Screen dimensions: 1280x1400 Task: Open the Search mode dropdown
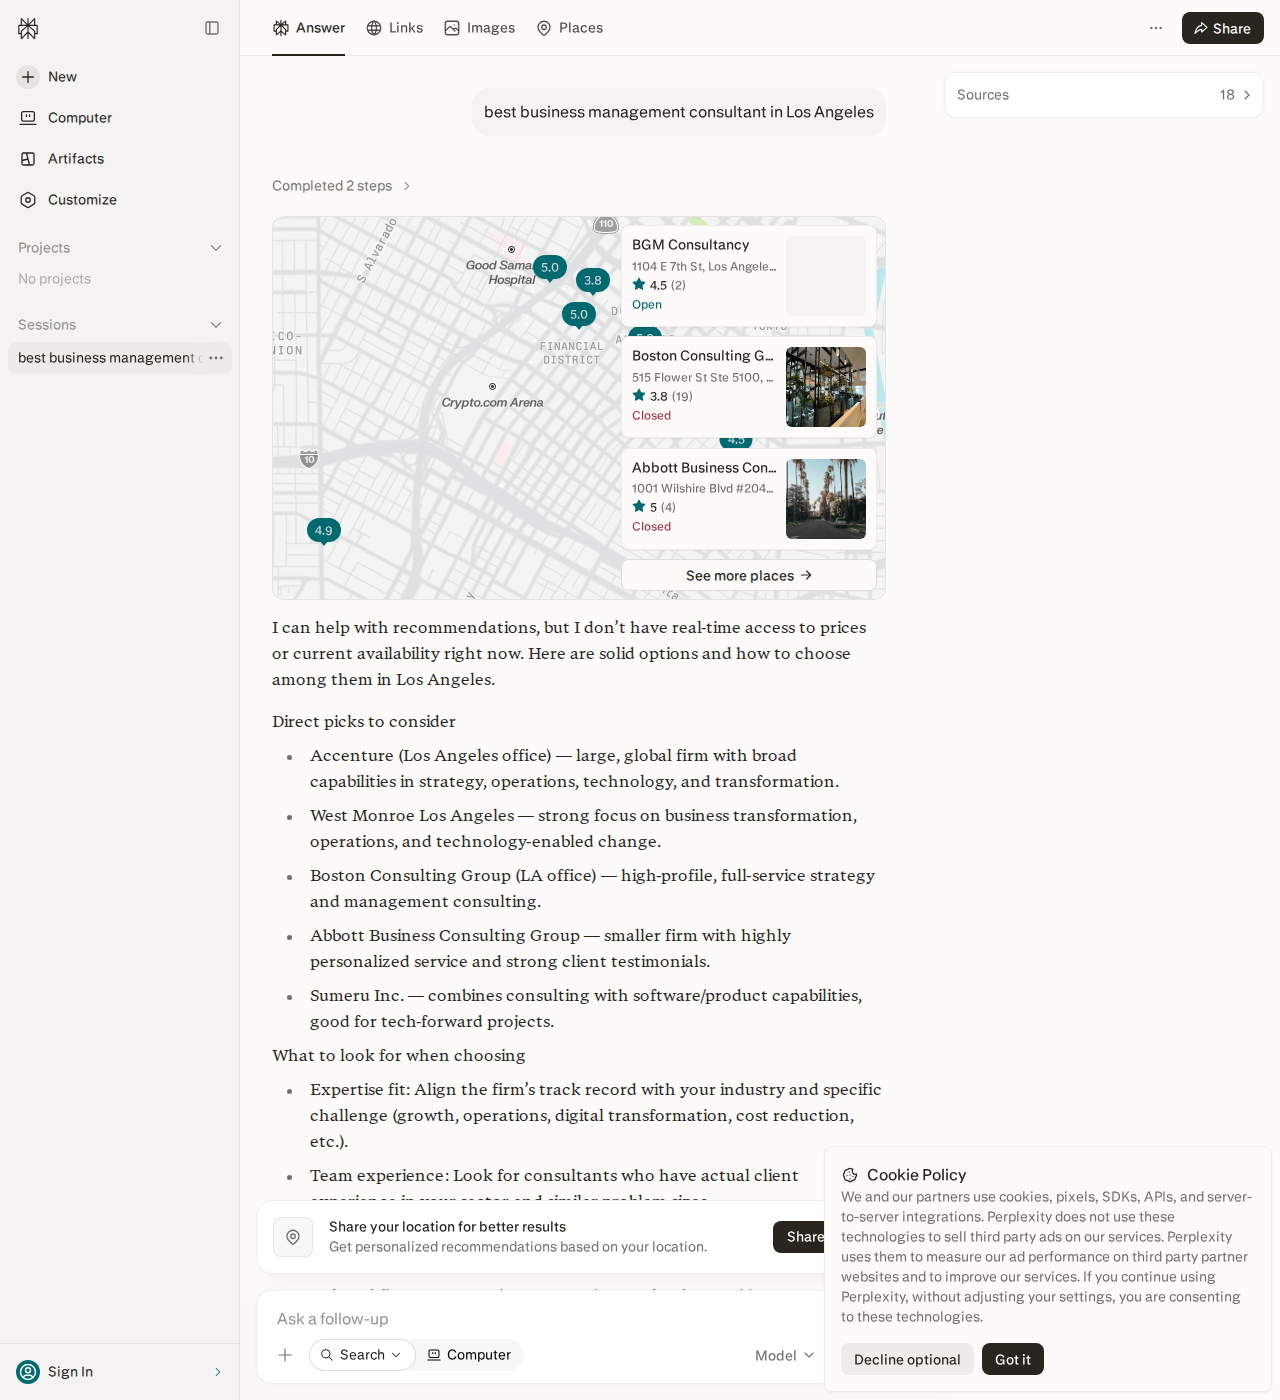(x=361, y=1355)
